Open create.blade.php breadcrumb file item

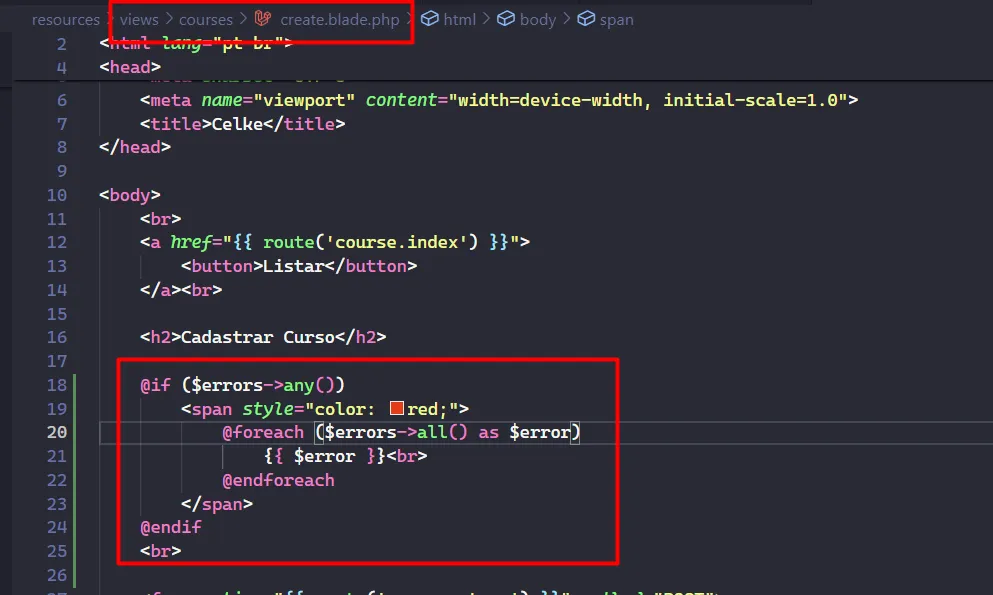(340, 19)
